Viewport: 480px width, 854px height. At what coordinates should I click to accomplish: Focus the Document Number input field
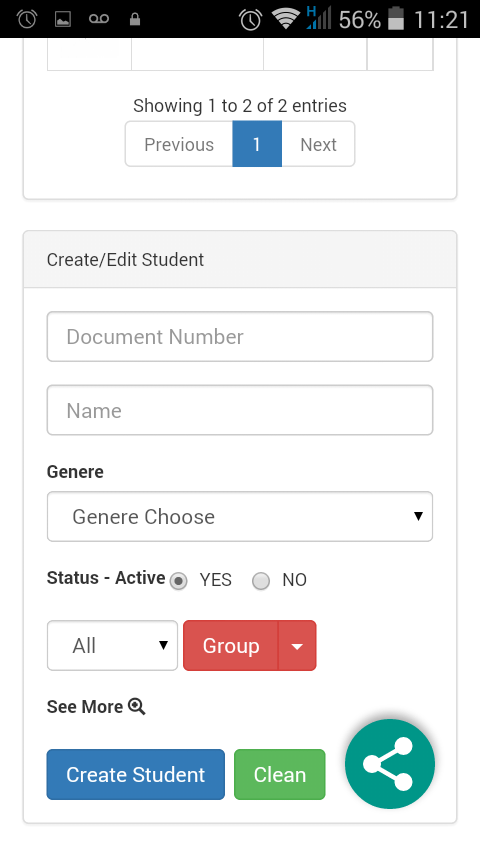tap(240, 337)
